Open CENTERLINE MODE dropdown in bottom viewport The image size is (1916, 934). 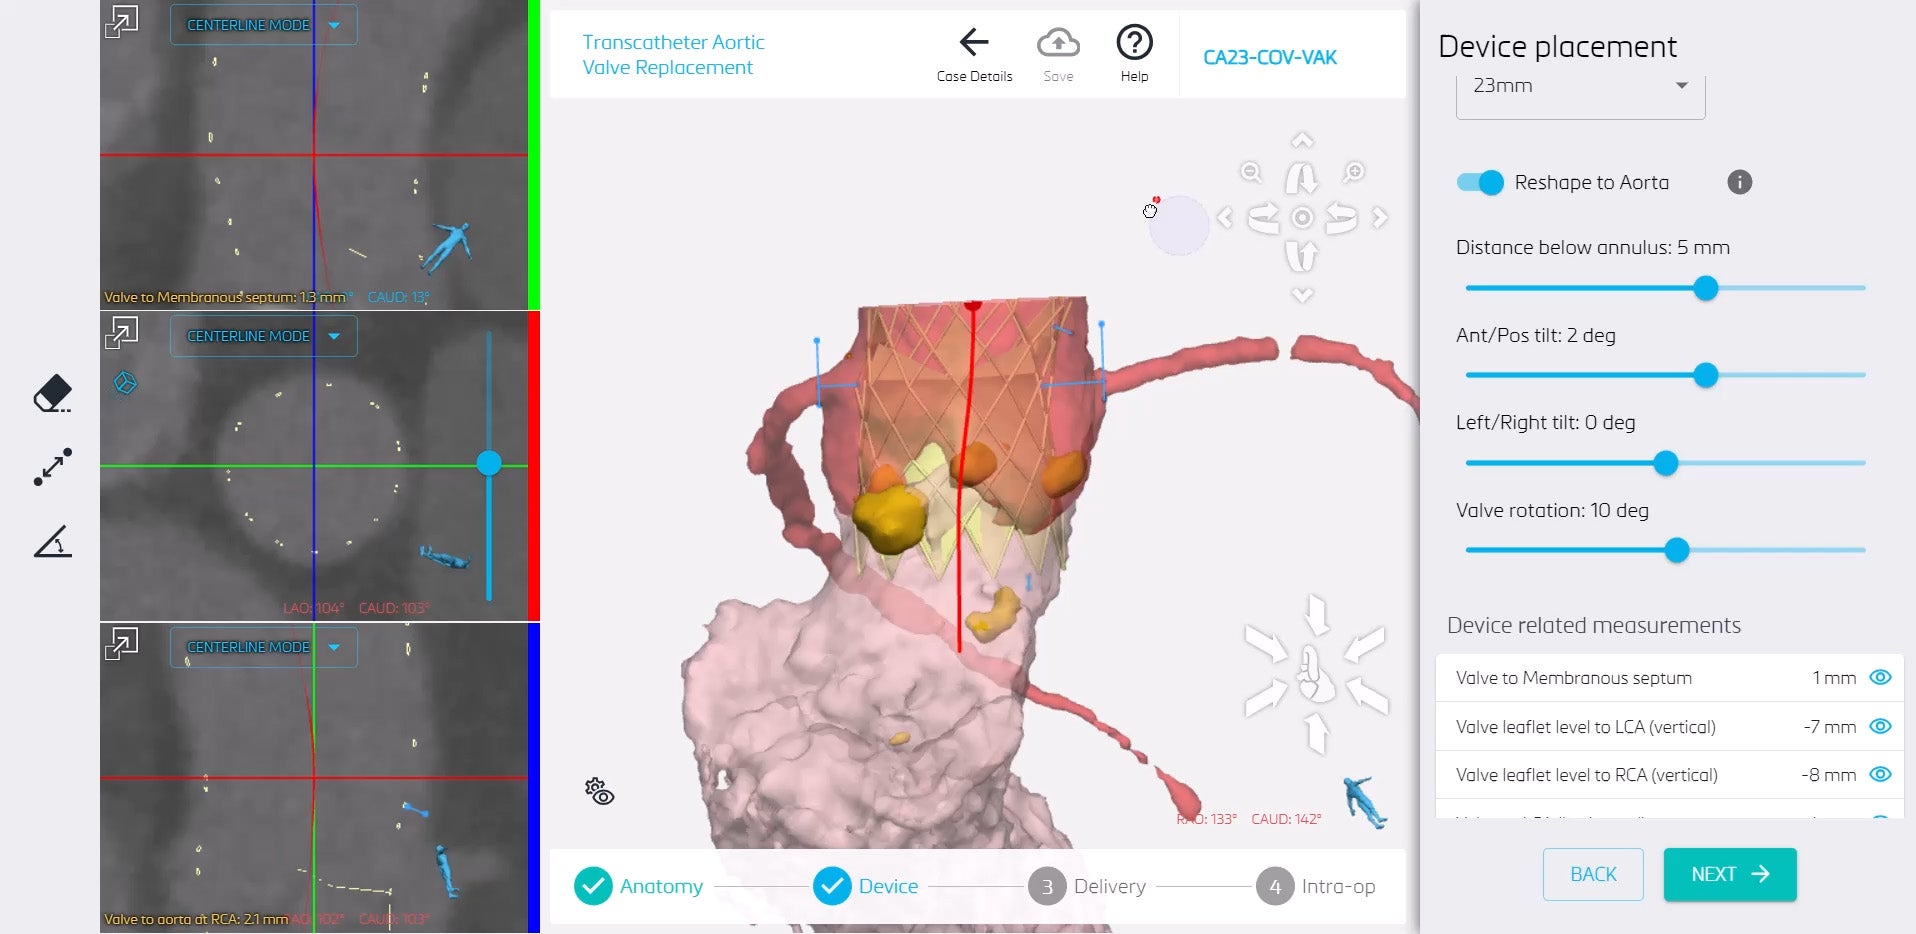click(334, 647)
